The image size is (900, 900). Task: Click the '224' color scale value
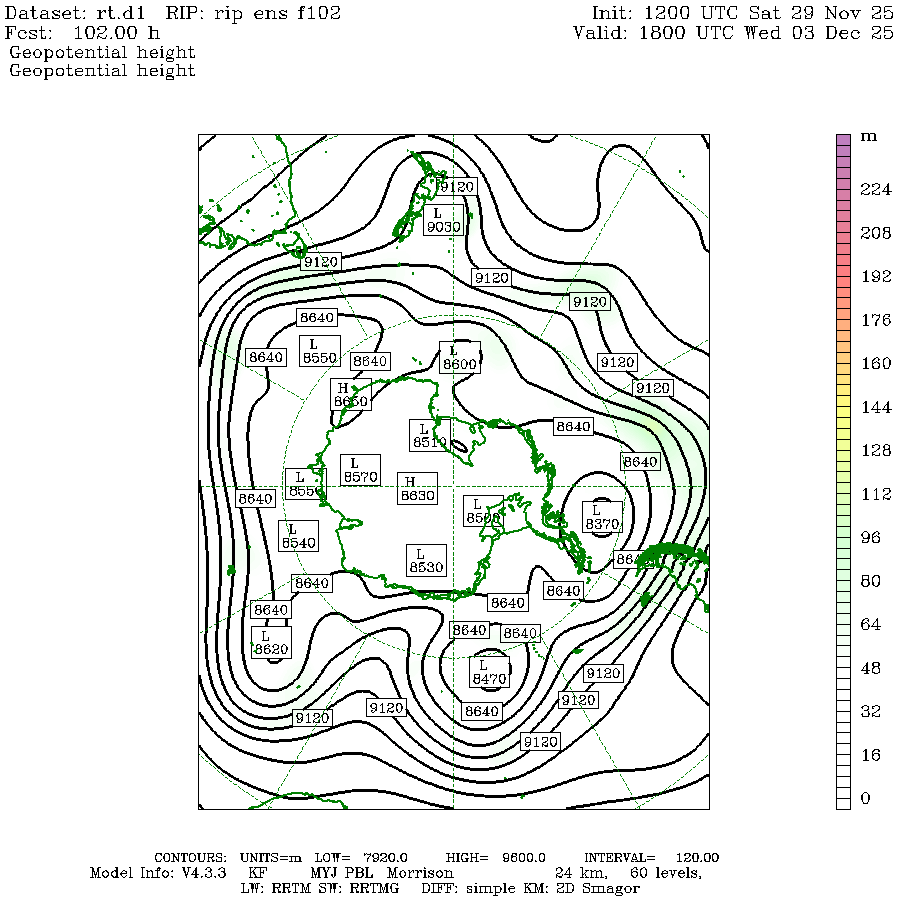point(875,189)
